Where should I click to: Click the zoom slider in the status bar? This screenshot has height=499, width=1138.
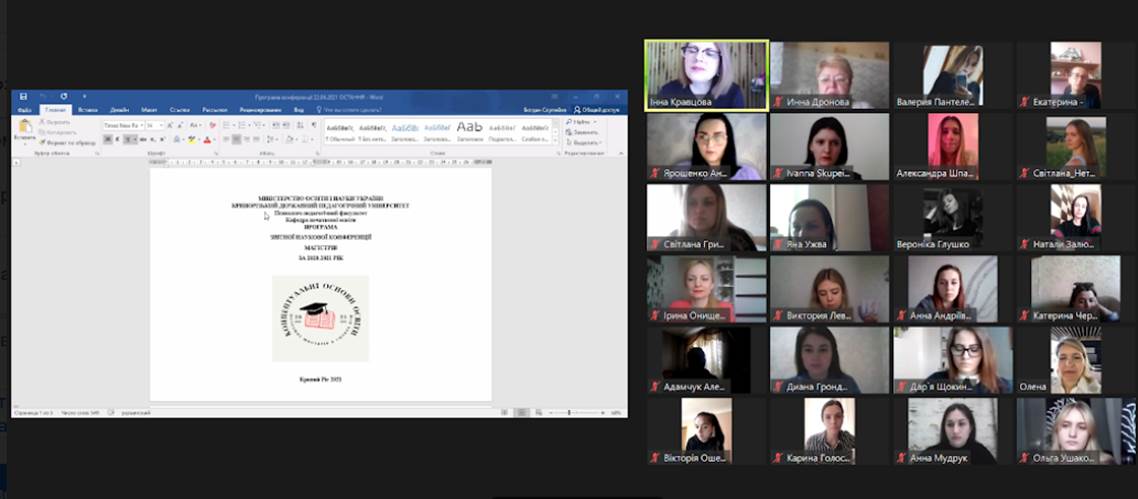pos(569,412)
